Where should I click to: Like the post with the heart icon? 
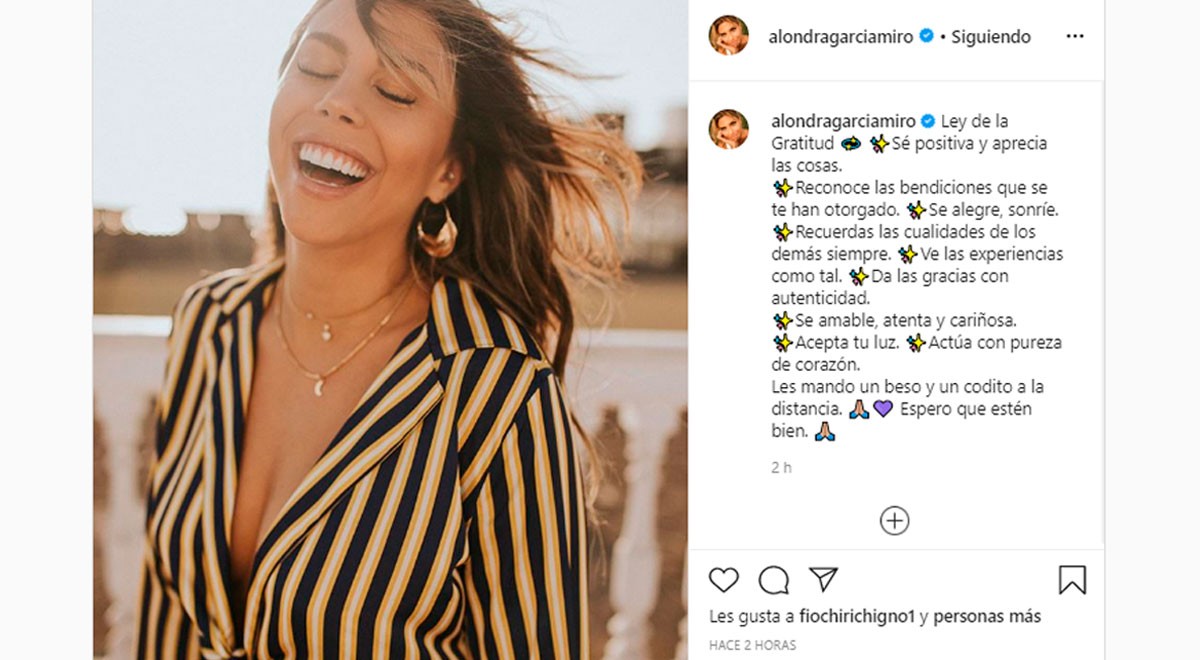click(723, 580)
